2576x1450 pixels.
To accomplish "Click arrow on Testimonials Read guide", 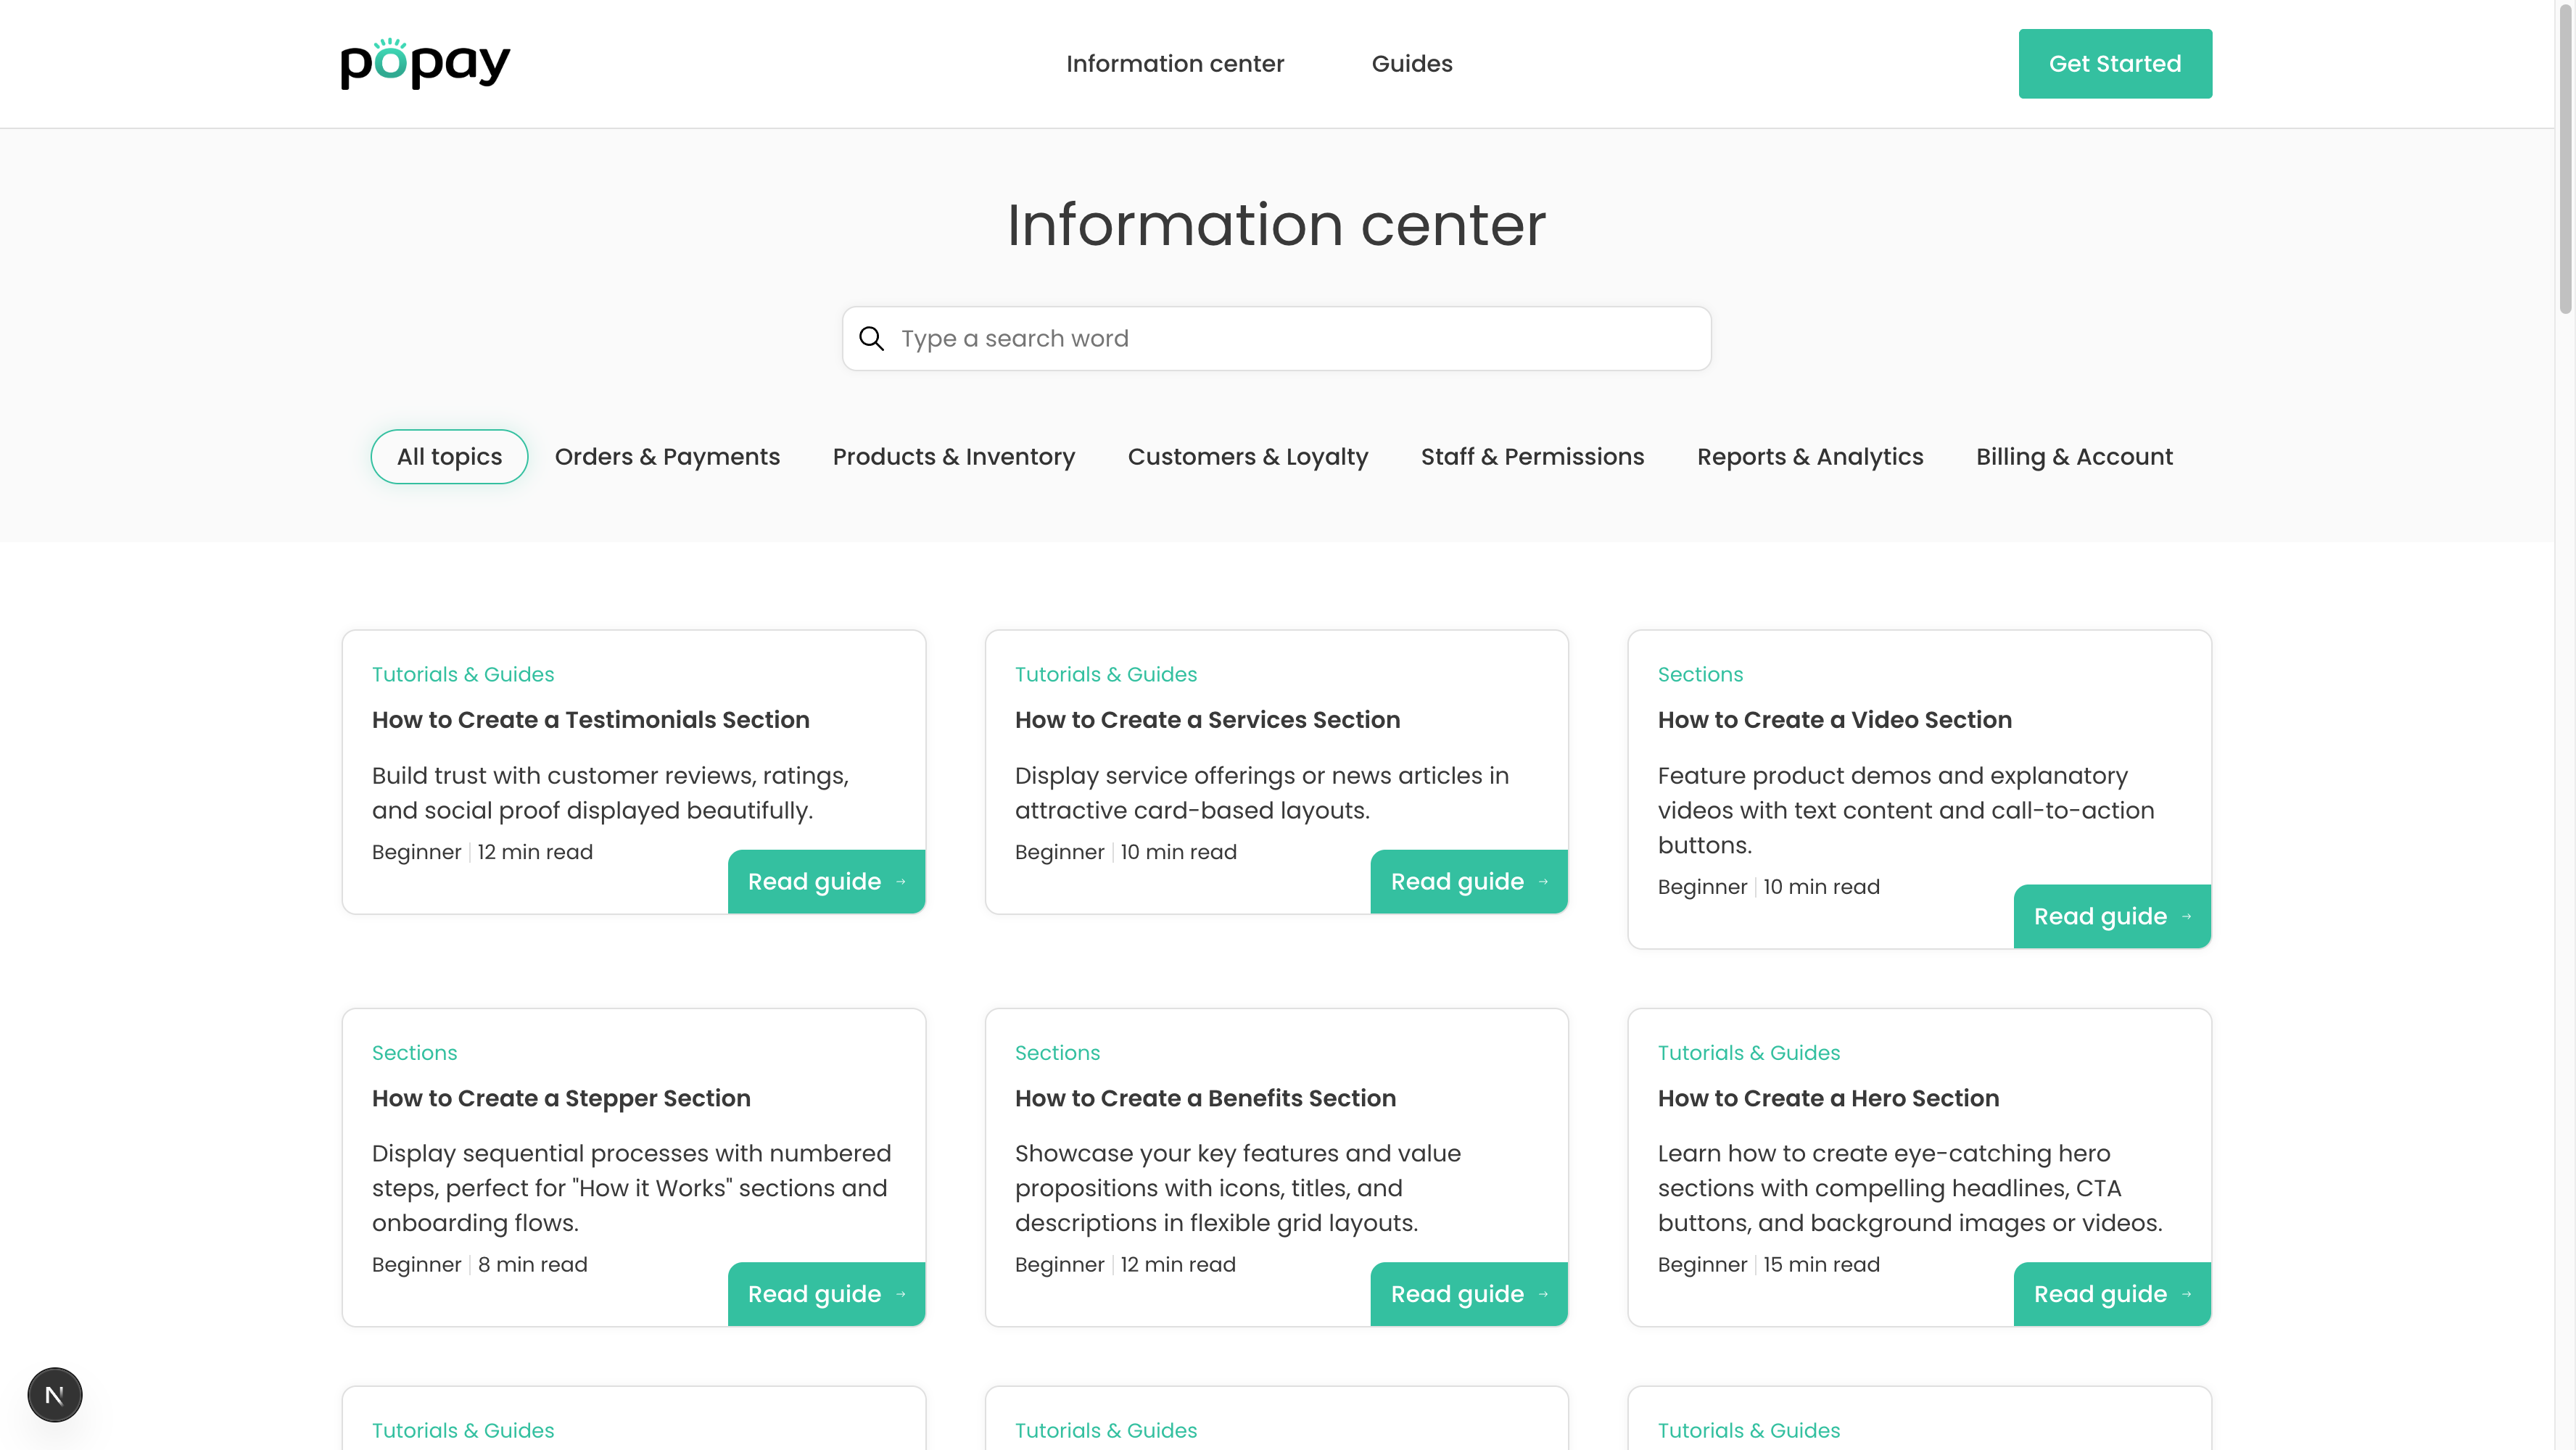I will click(x=901, y=882).
